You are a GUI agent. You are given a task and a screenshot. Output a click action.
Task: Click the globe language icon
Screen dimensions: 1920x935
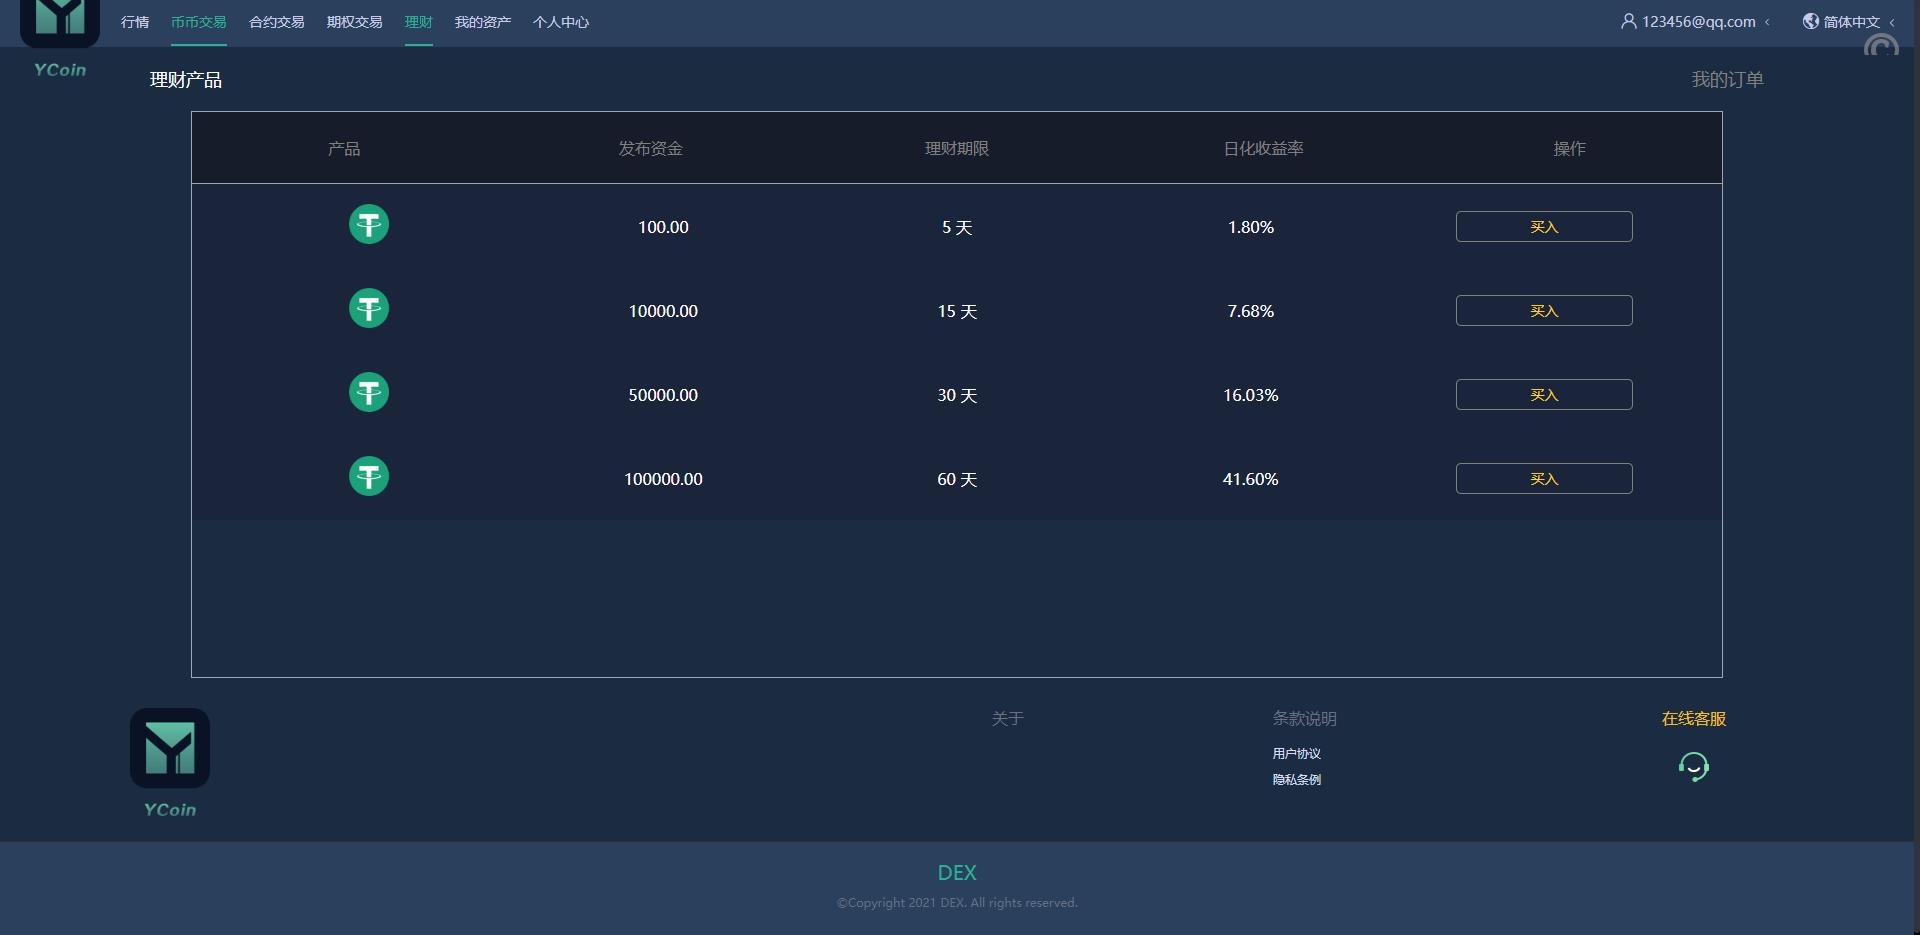coord(1810,21)
